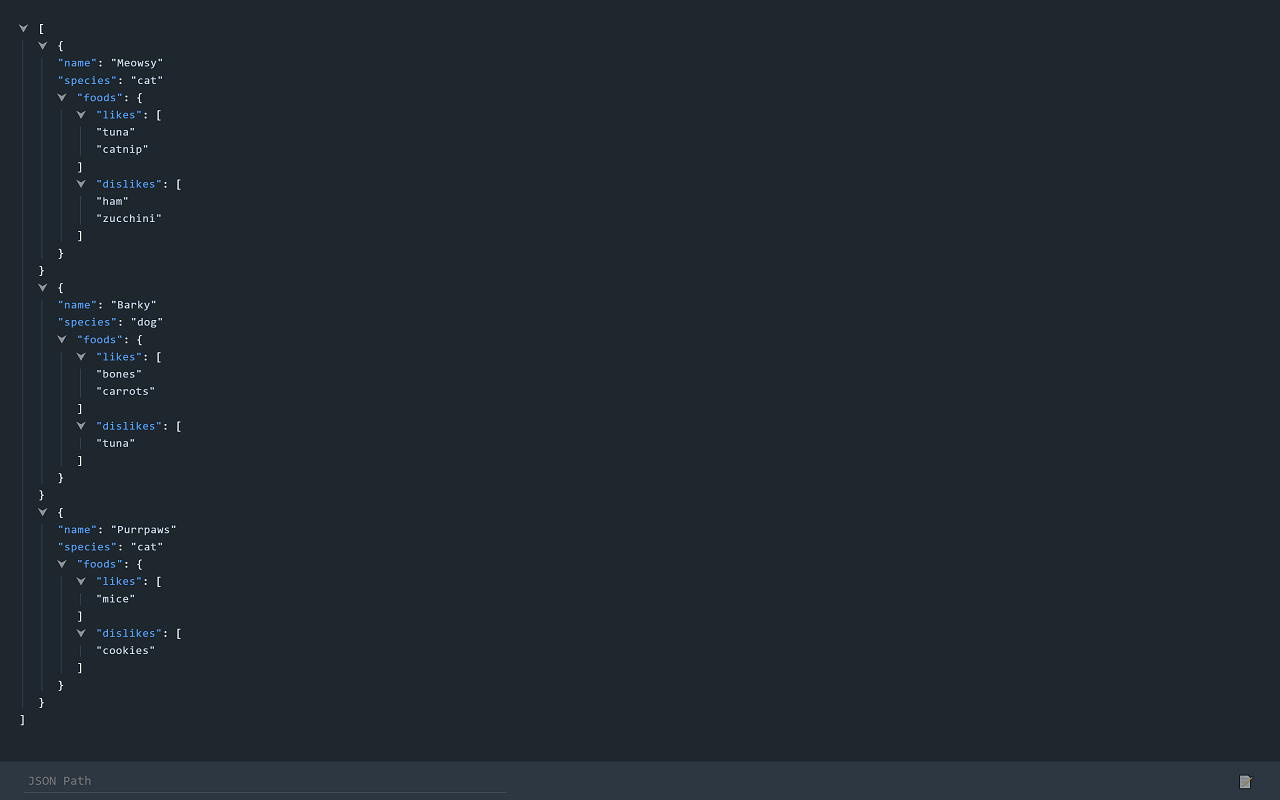Click the "carrots" string value
The image size is (1280, 800).
click(x=126, y=391)
